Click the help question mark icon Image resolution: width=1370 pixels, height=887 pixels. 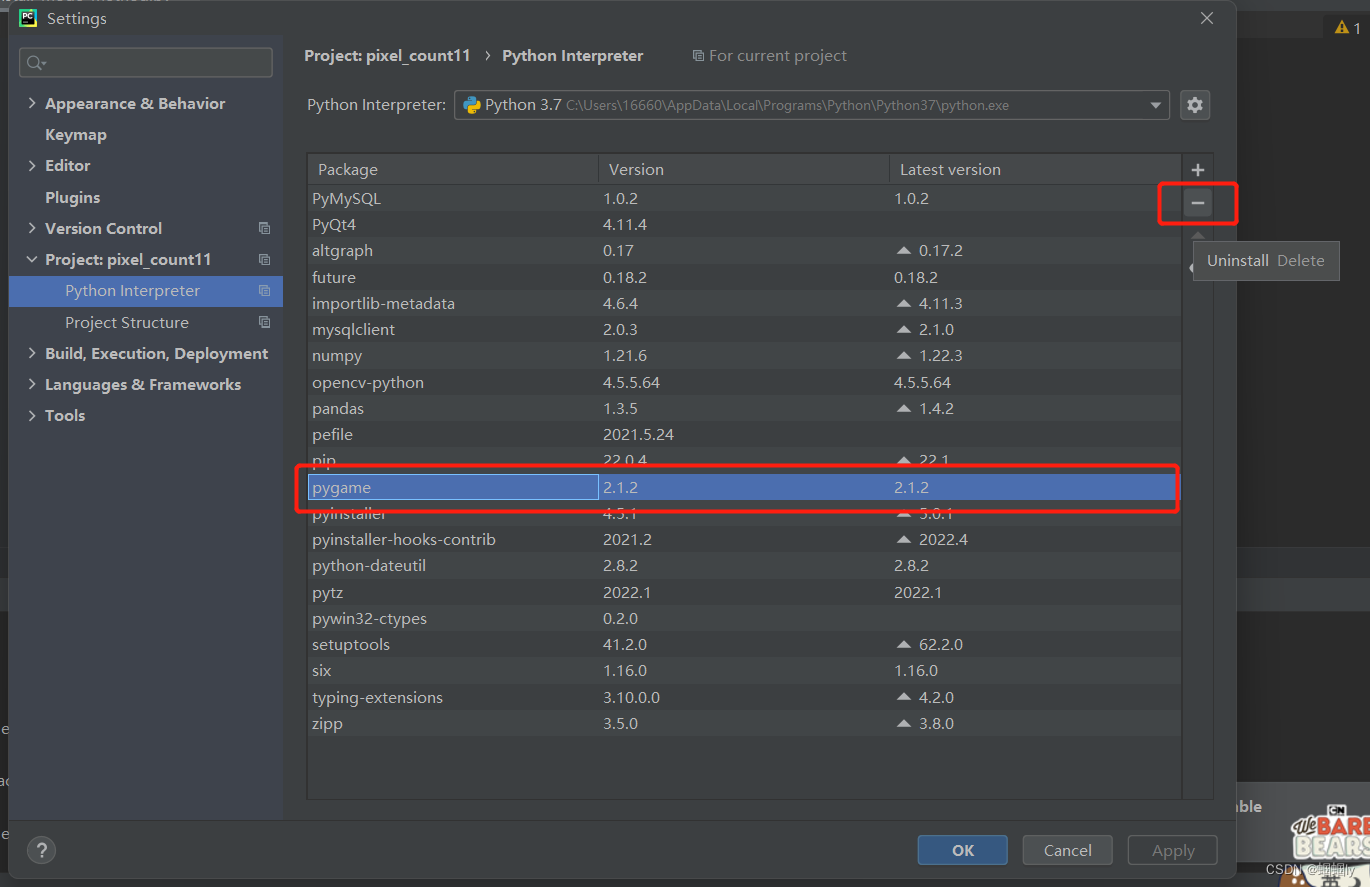[41, 850]
